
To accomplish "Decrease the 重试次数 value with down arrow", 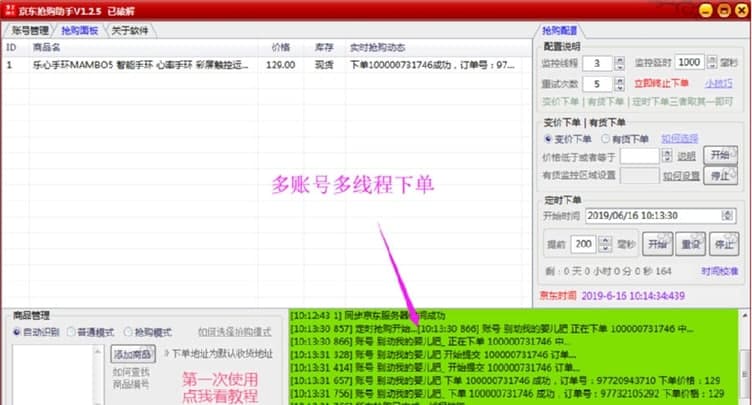I will pos(619,87).
